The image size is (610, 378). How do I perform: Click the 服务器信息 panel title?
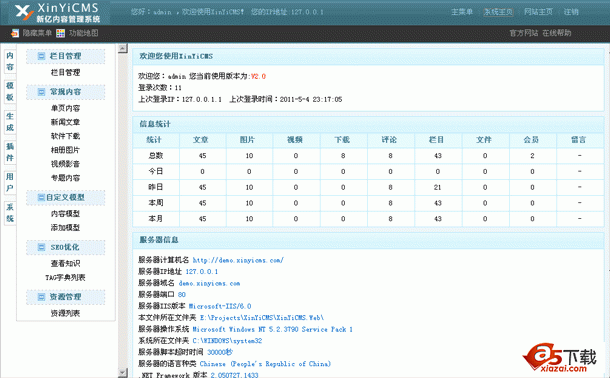[159, 240]
